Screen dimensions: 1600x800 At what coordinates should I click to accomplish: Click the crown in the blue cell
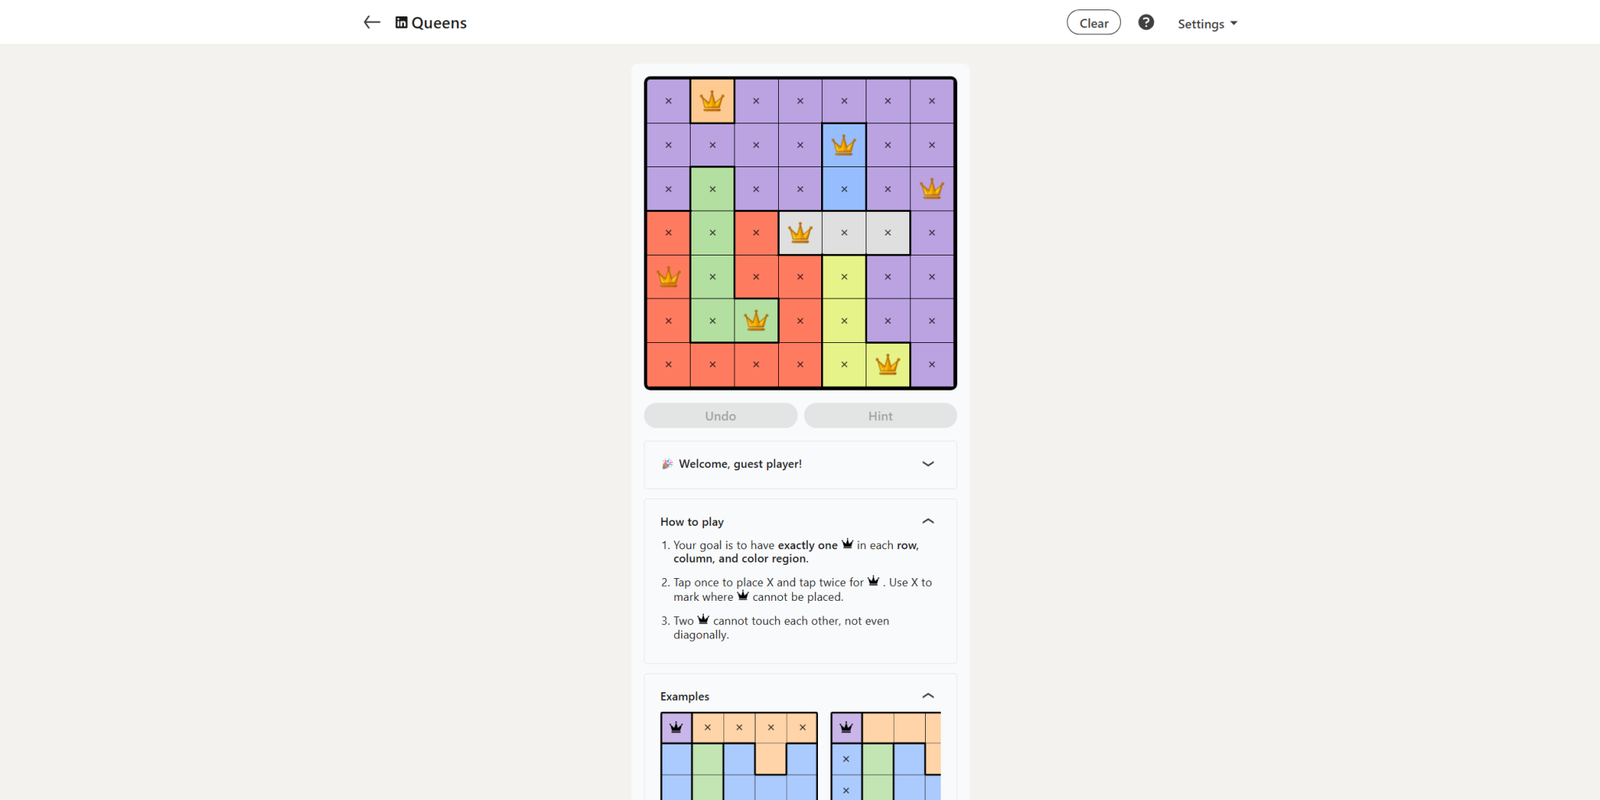pos(844,145)
